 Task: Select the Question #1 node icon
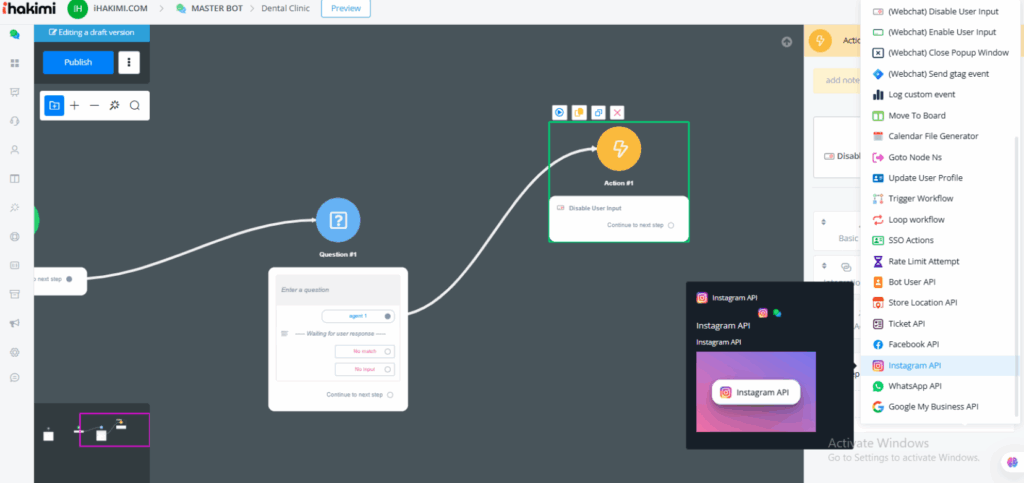[338, 220]
